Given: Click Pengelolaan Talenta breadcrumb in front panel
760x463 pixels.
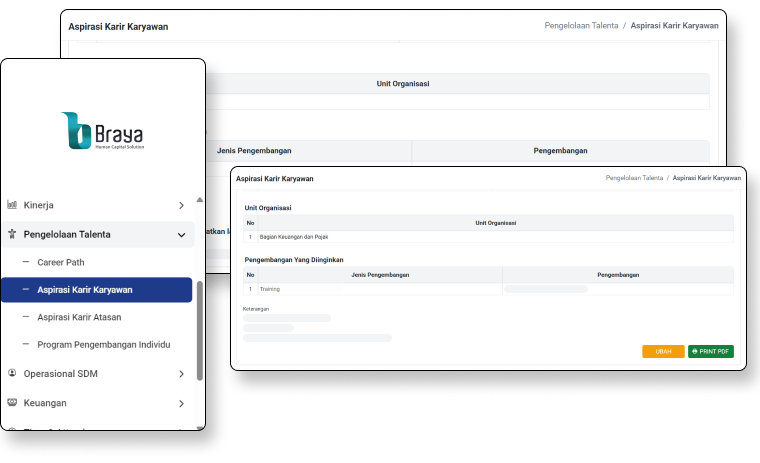Looking at the screenshot, I should [634, 178].
